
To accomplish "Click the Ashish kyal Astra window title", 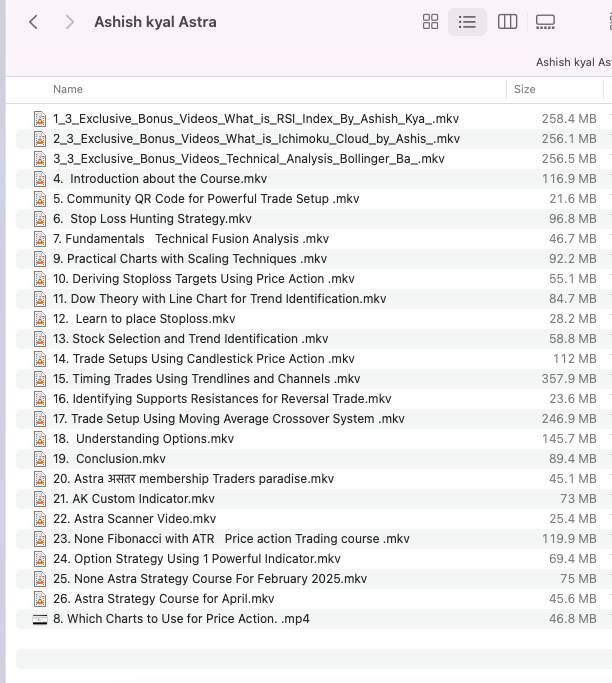I will (x=155, y=22).
